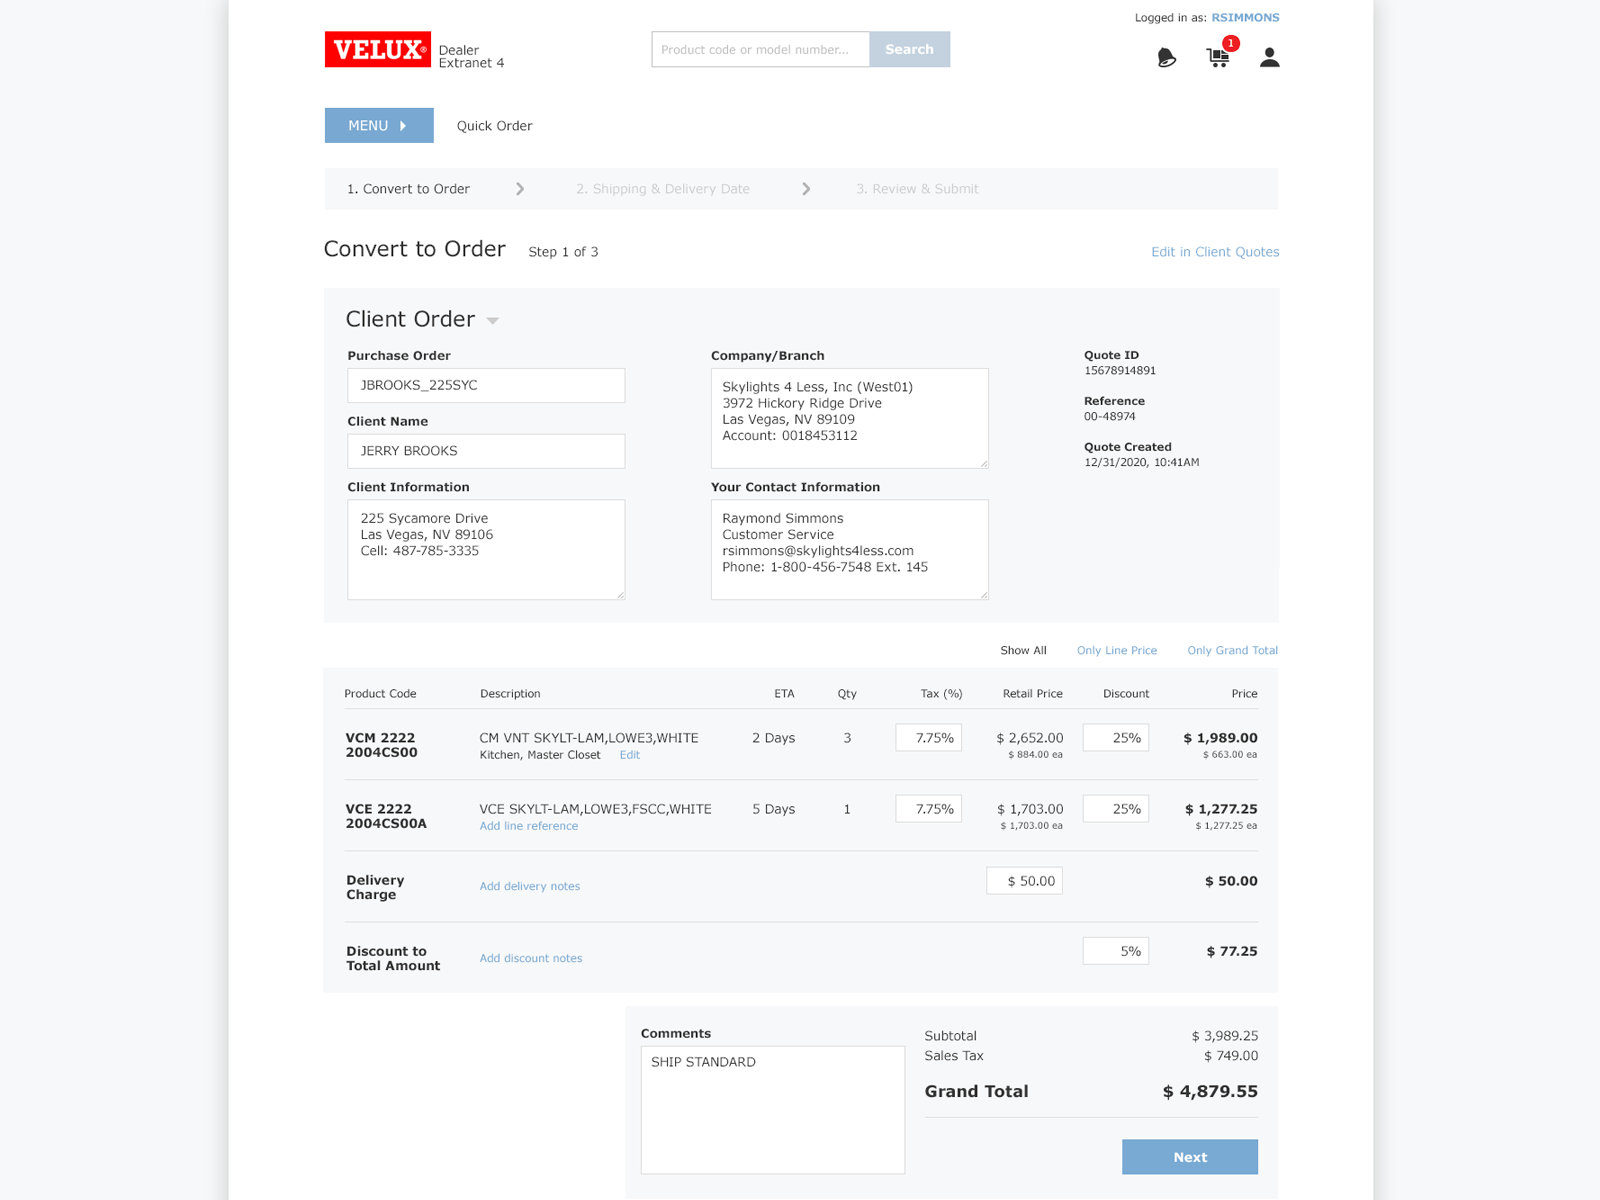Screen dimensions: 1600x1200
Task: Click Add delivery notes link
Action: 529,886
